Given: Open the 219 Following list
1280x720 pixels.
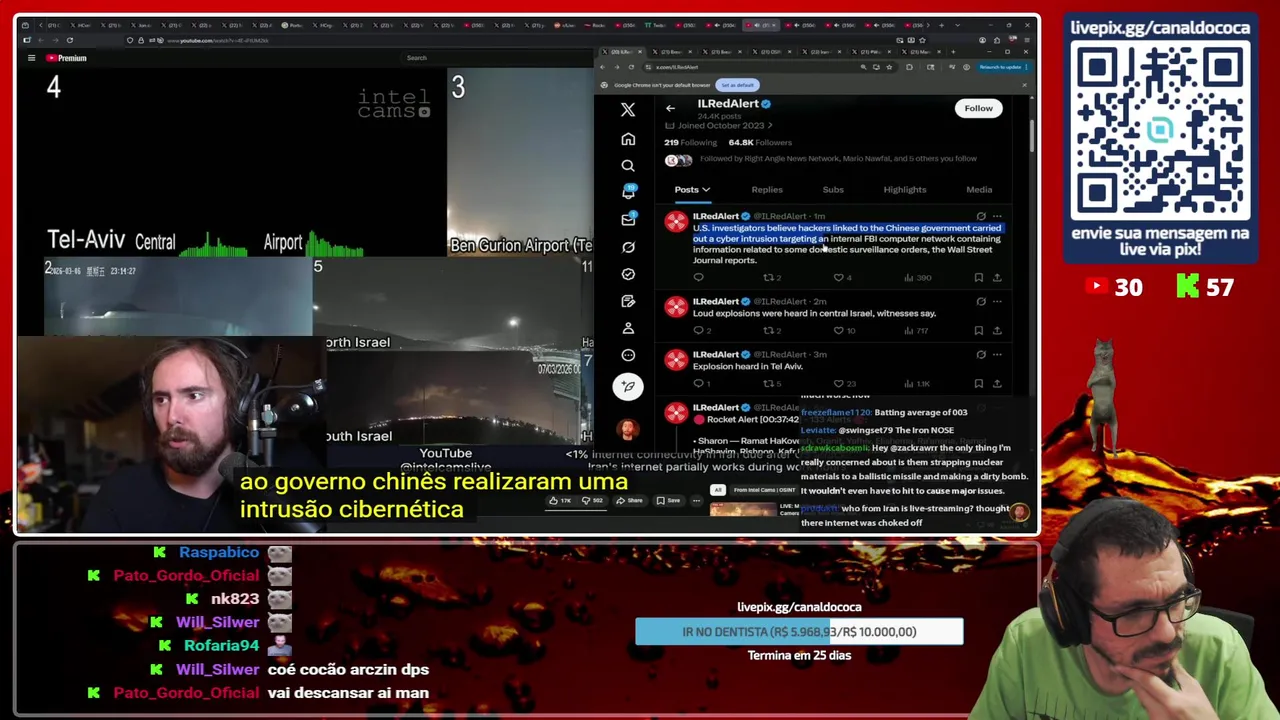Looking at the screenshot, I should [x=690, y=143].
